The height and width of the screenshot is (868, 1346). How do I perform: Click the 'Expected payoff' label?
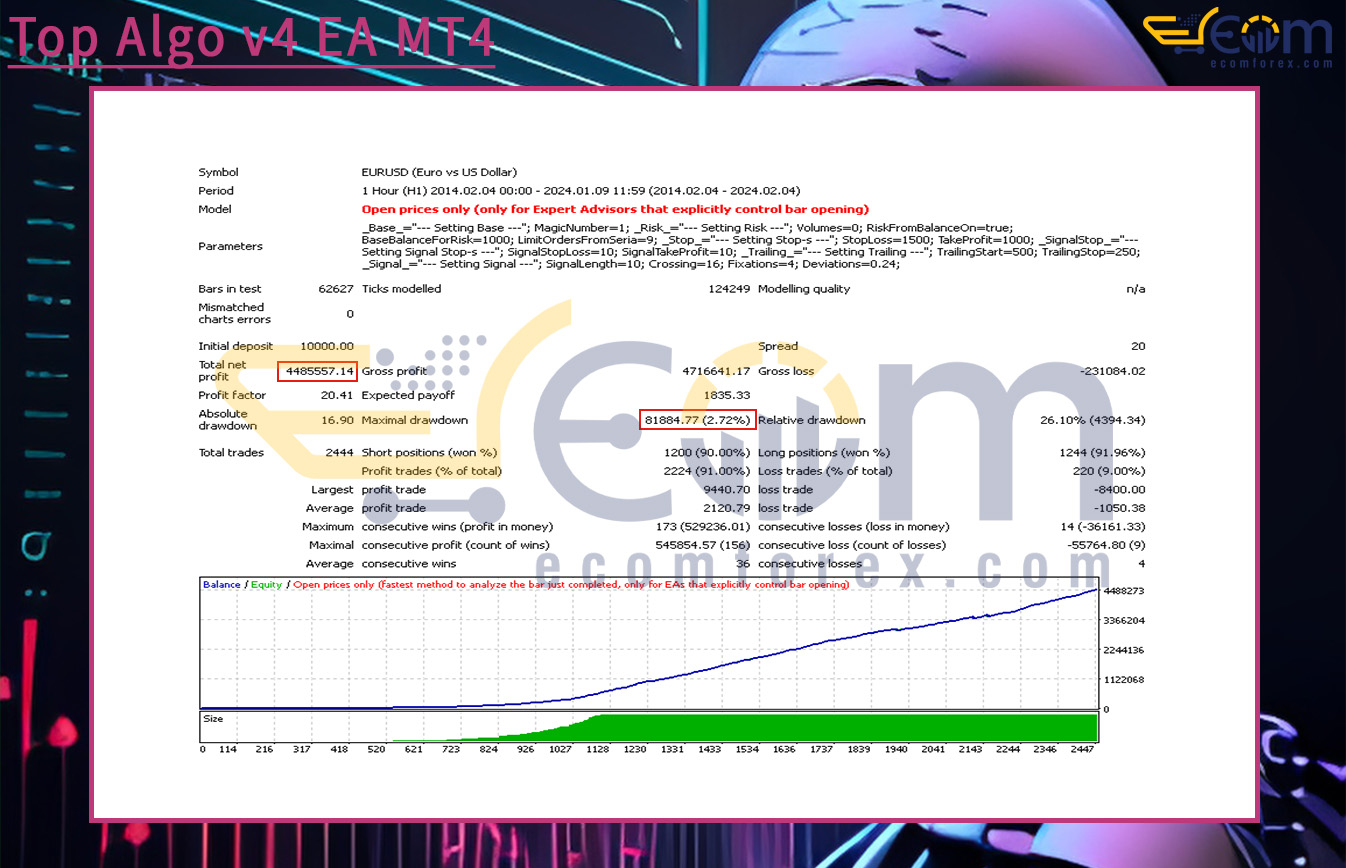408,395
